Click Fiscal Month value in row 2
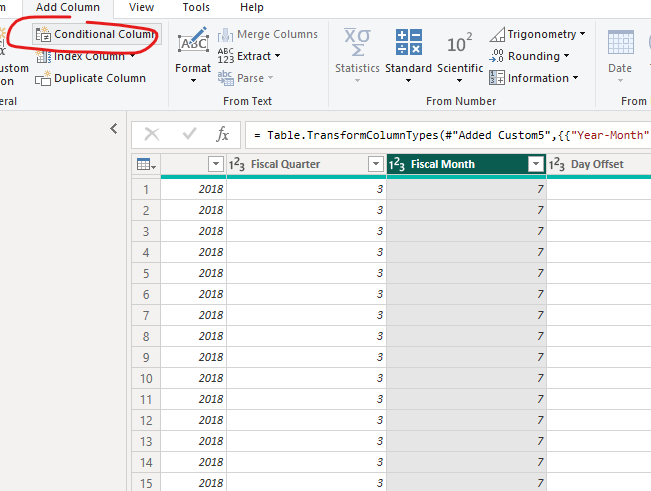The width and height of the screenshot is (651, 491). (466, 210)
